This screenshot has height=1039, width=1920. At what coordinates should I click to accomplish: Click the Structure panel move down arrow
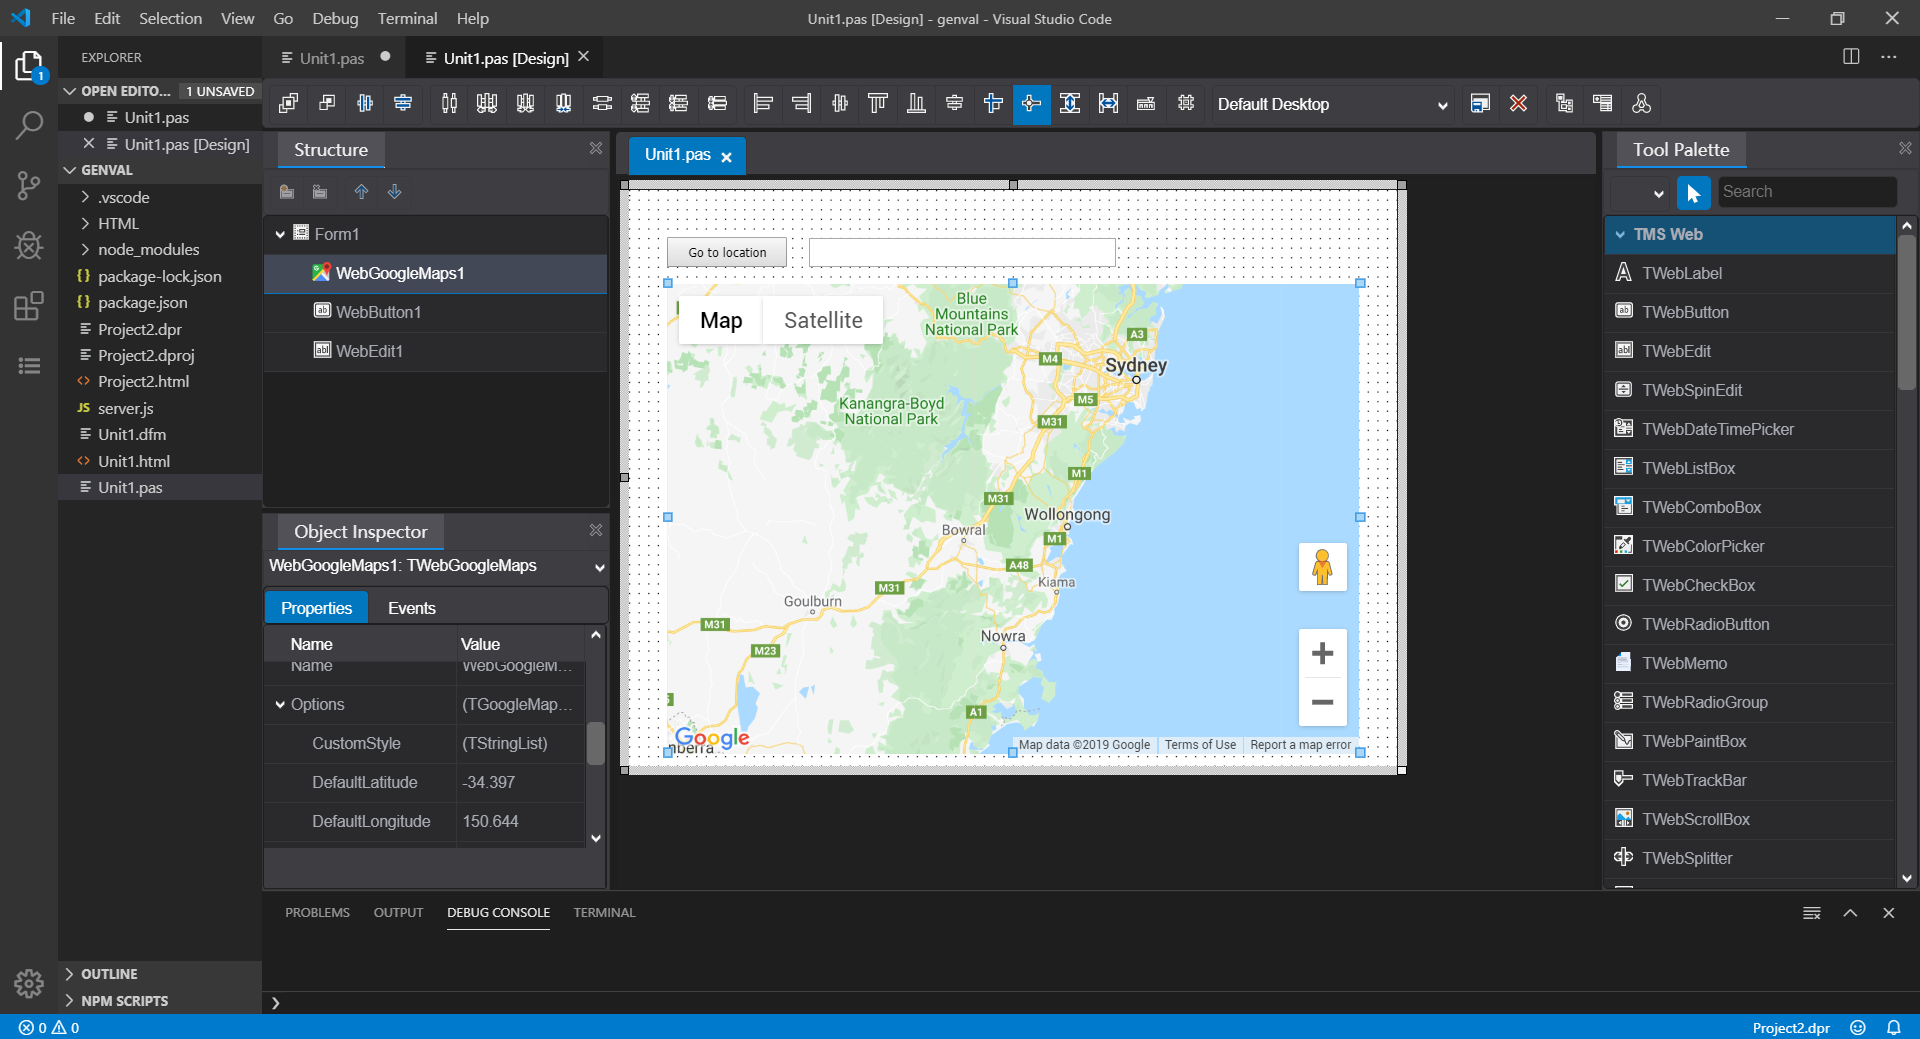[x=395, y=191]
